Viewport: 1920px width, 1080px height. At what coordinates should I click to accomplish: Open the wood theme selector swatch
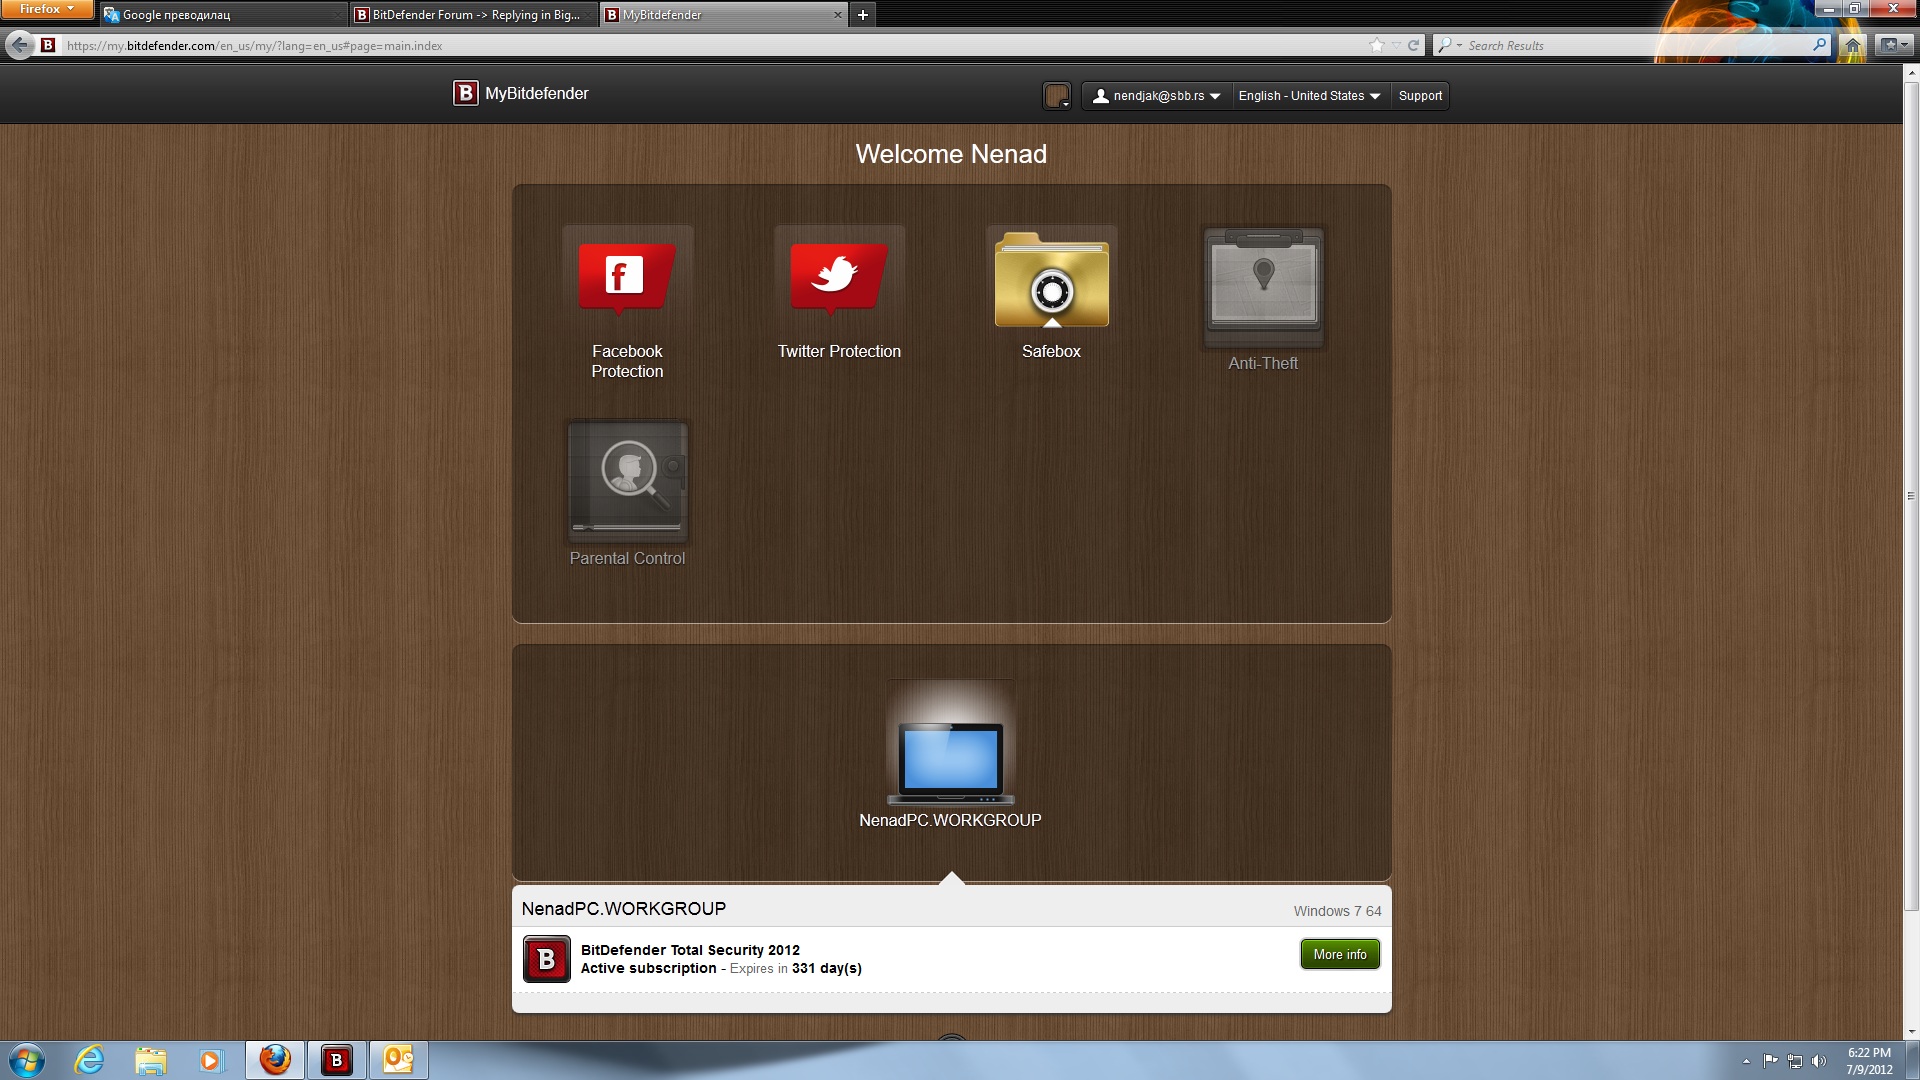point(1057,96)
